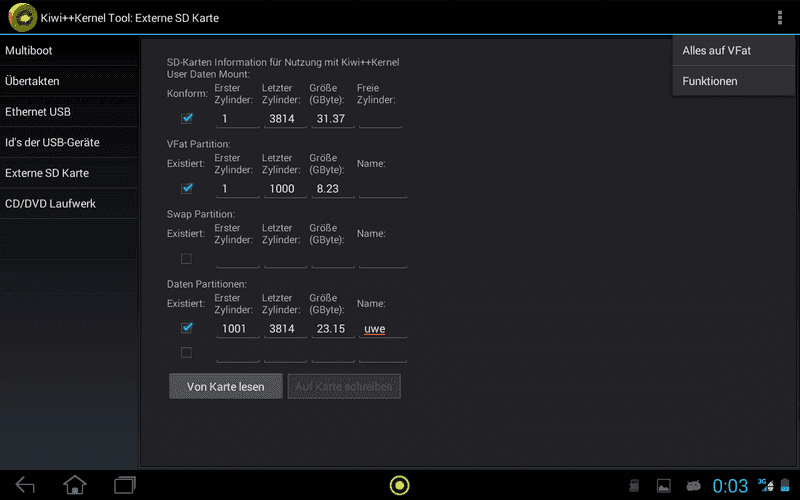
Task: Click second Daten row size field
Action: click(333, 353)
